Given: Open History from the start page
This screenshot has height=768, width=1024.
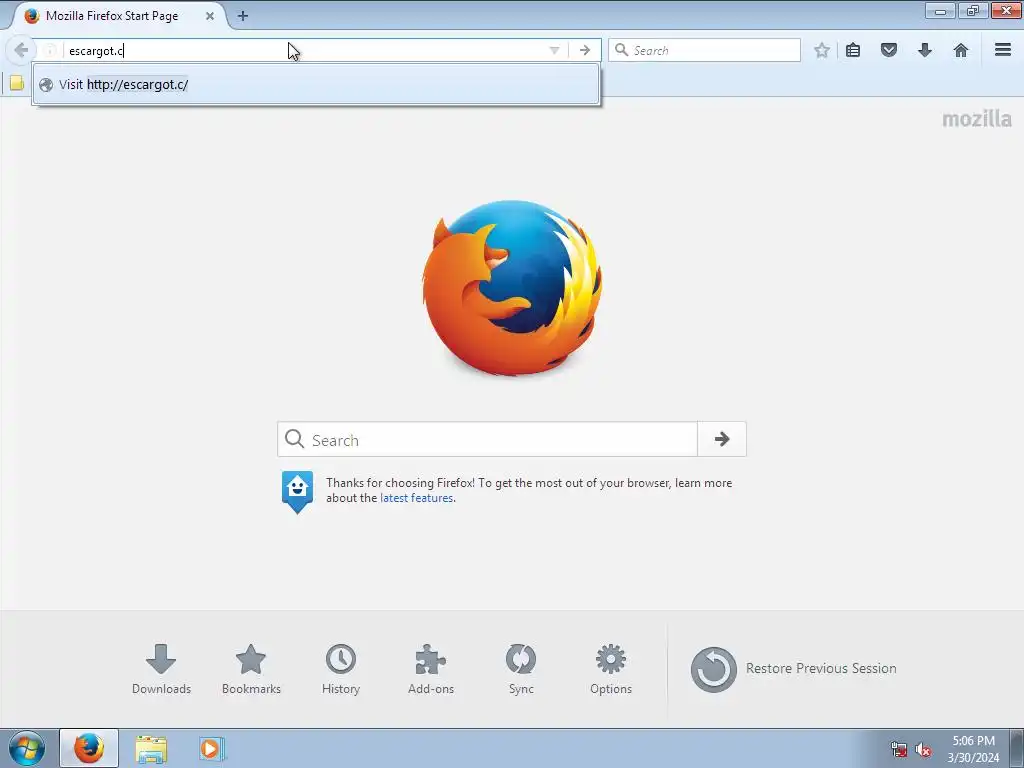Looking at the screenshot, I should 341,669.
